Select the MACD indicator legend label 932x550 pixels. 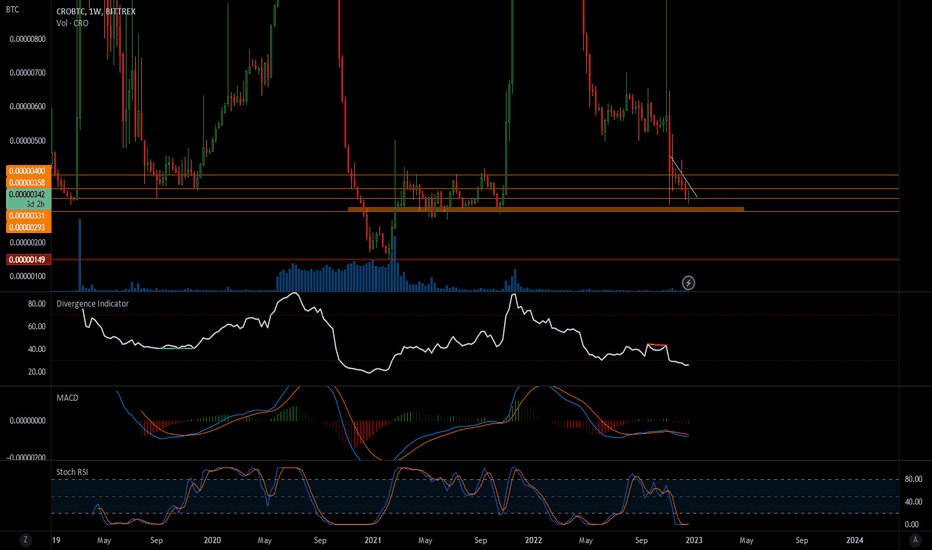pyautogui.click(x=67, y=398)
